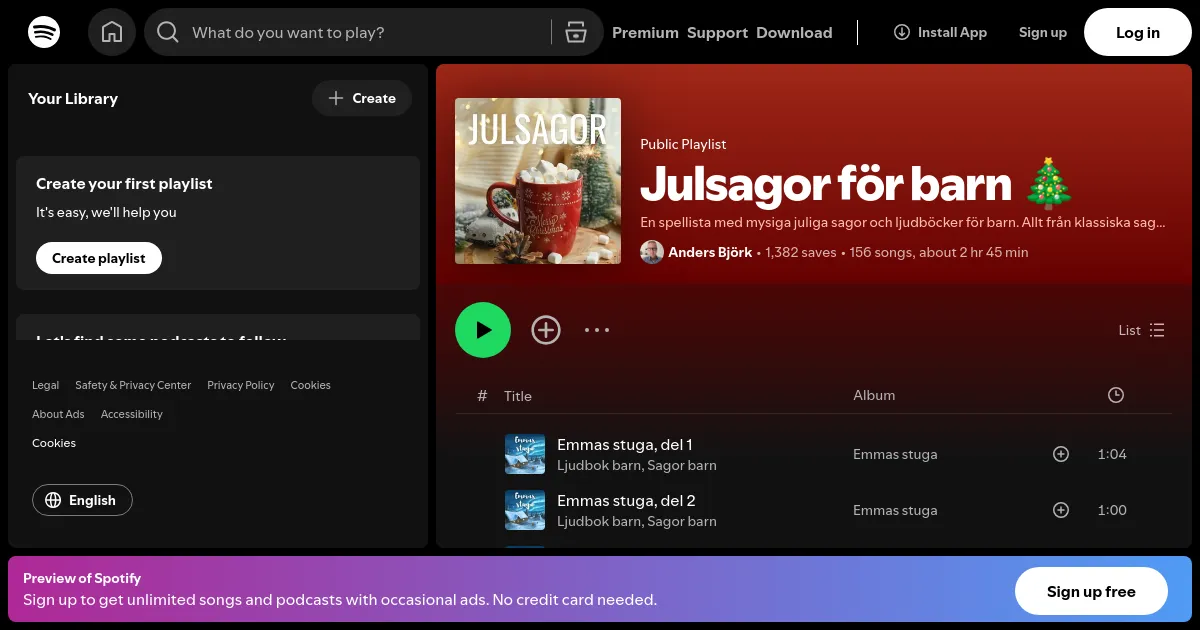Open the Browse icon in search bar
Image resolution: width=1200 pixels, height=630 pixels.
(x=575, y=32)
